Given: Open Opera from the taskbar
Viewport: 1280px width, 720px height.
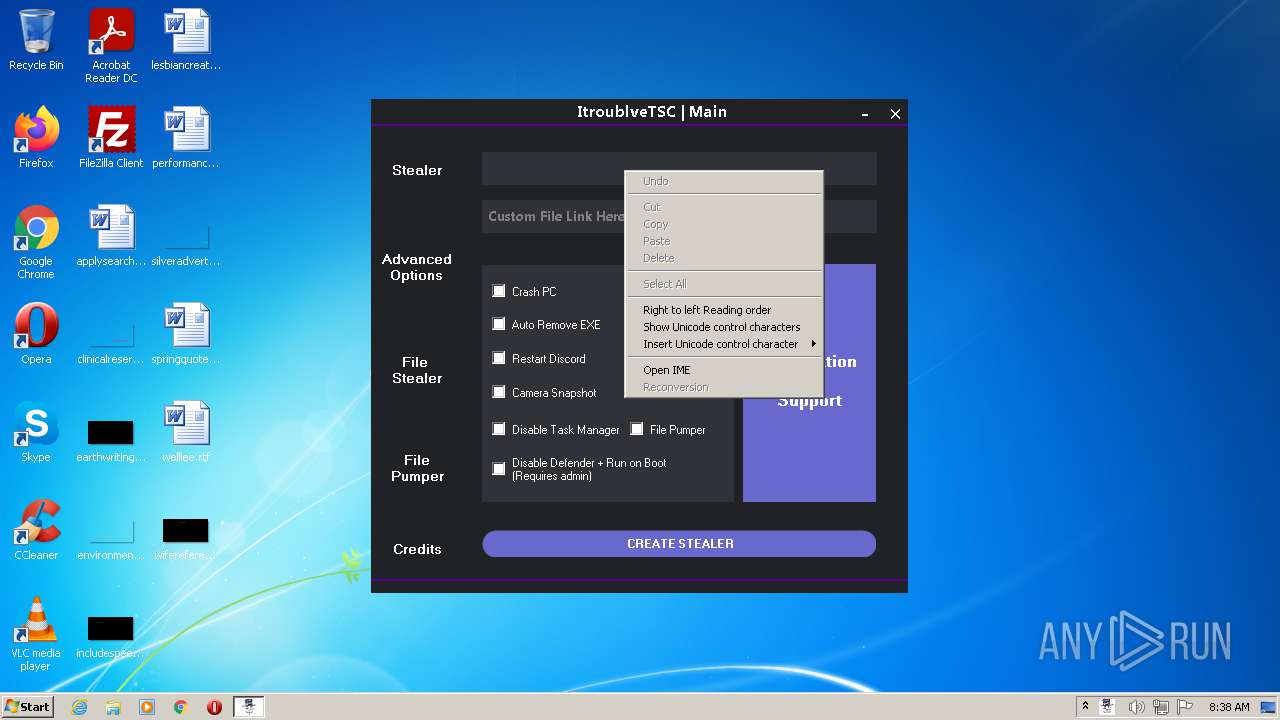Looking at the screenshot, I should pyautogui.click(x=214, y=707).
